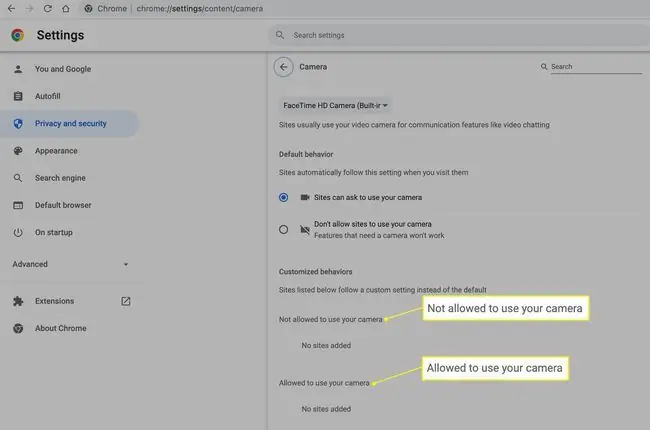650x430 pixels.
Task: Click the palette icon for Appearance
Action: tap(18, 151)
